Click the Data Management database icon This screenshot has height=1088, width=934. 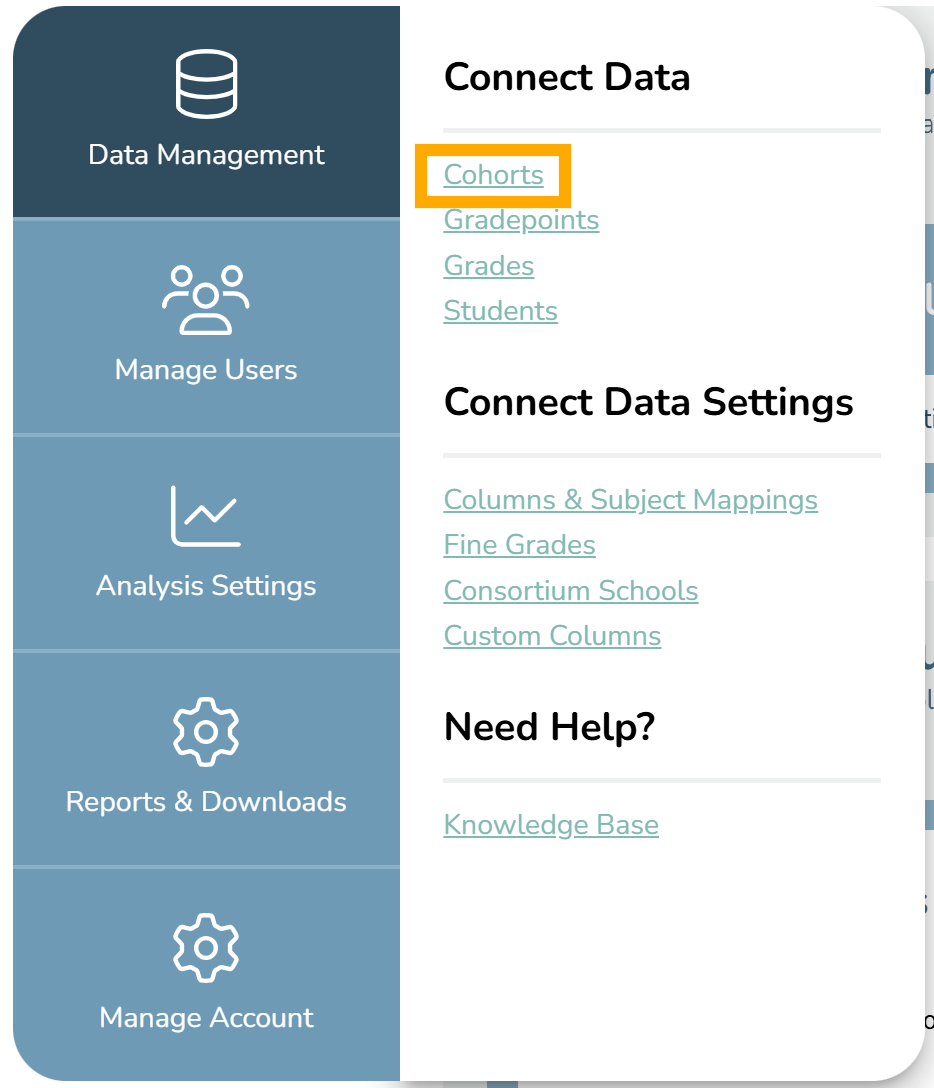(x=206, y=84)
